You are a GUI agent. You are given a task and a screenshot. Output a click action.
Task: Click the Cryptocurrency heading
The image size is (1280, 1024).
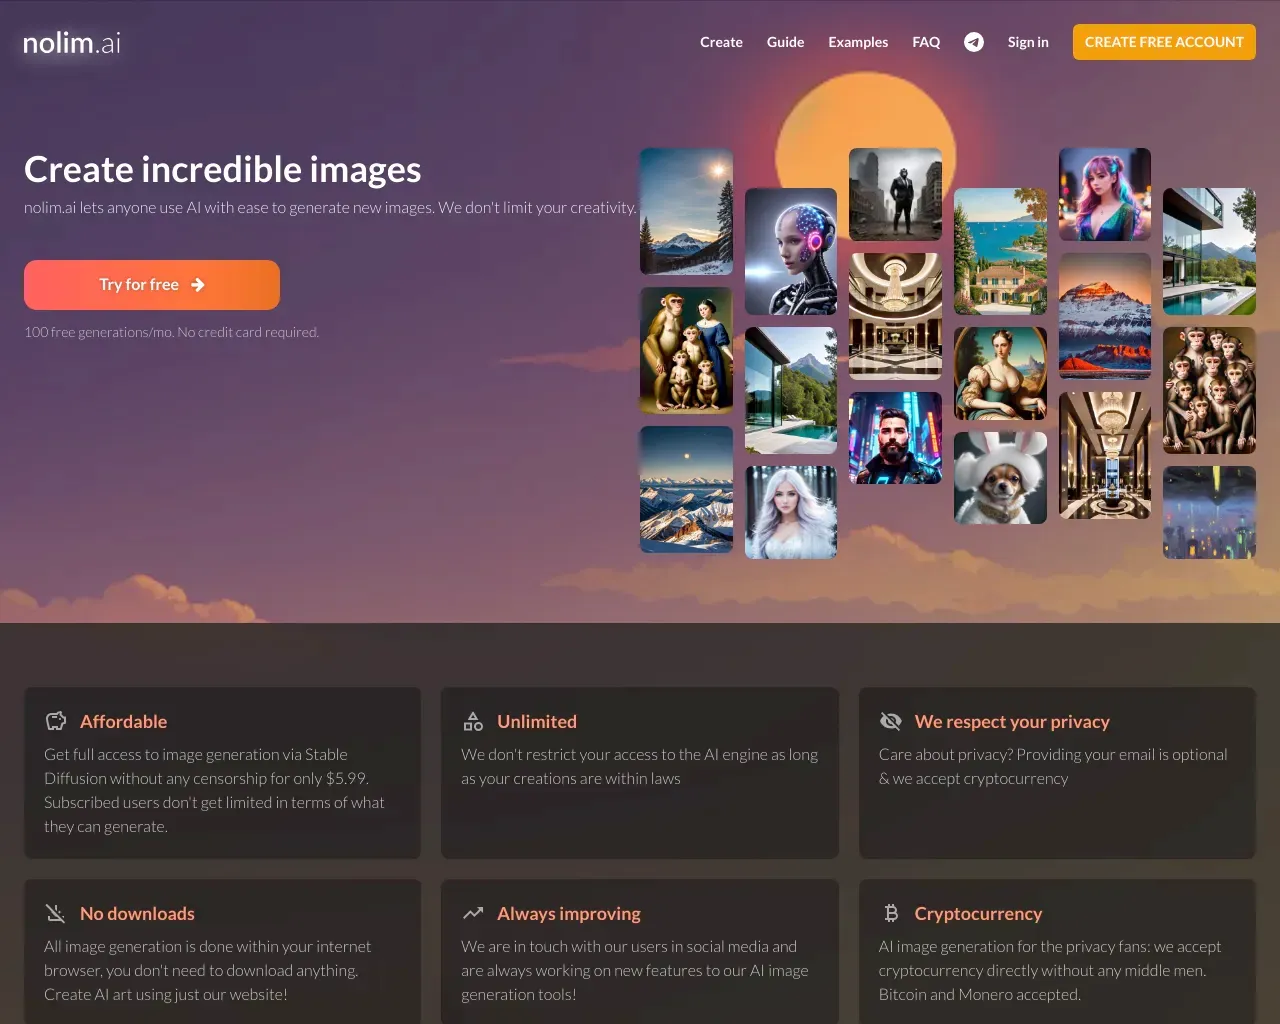[978, 913]
